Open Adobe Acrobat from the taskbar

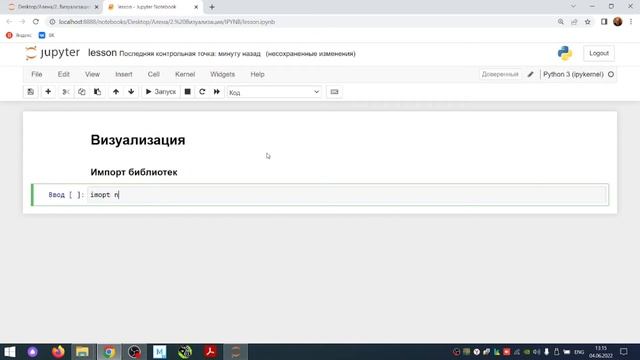tap(210, 351)
